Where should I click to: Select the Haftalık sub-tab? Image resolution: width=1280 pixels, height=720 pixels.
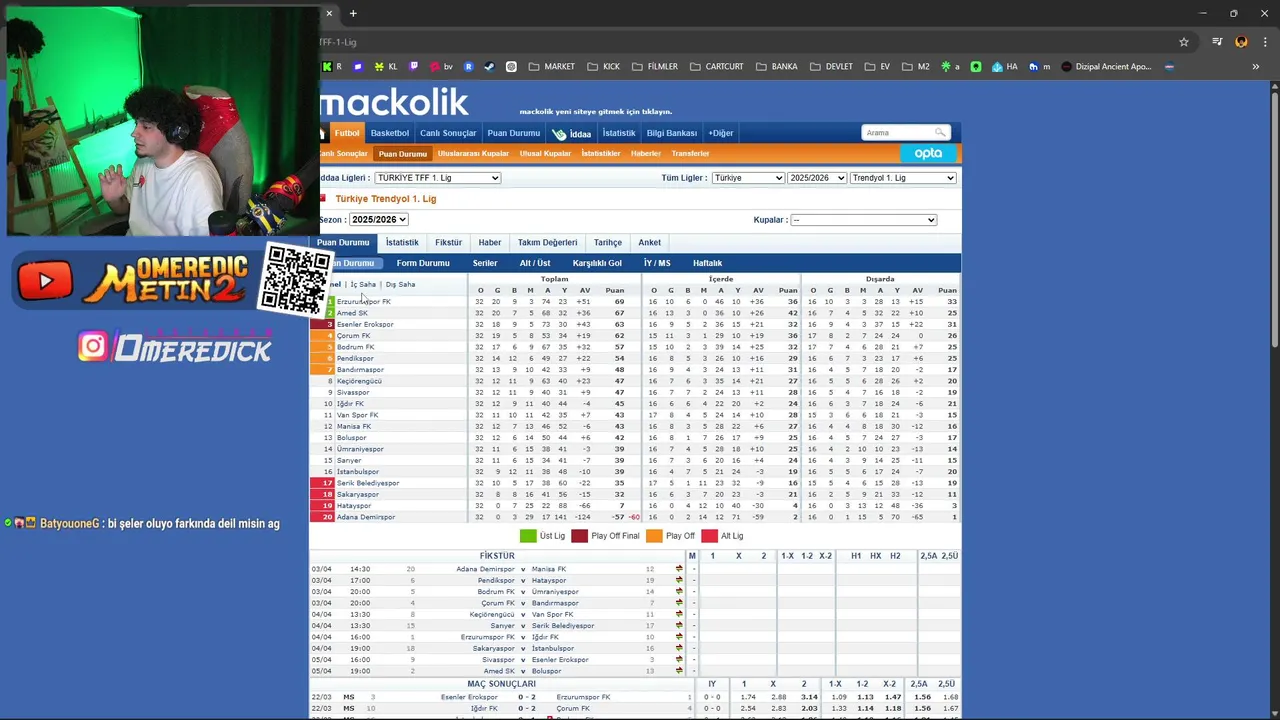(707, 263)
